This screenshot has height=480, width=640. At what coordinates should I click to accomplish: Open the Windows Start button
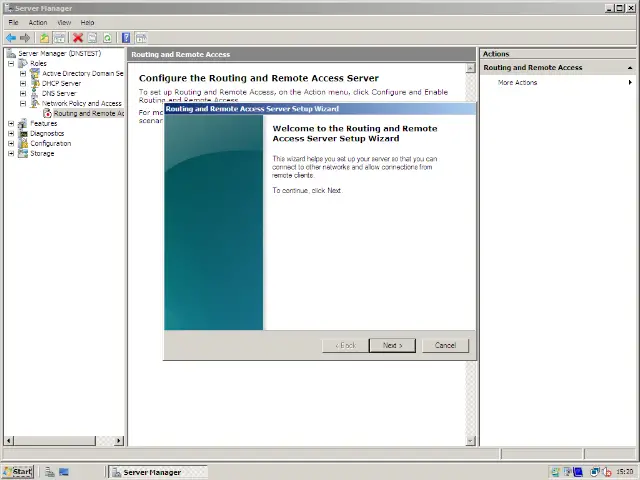18,471
